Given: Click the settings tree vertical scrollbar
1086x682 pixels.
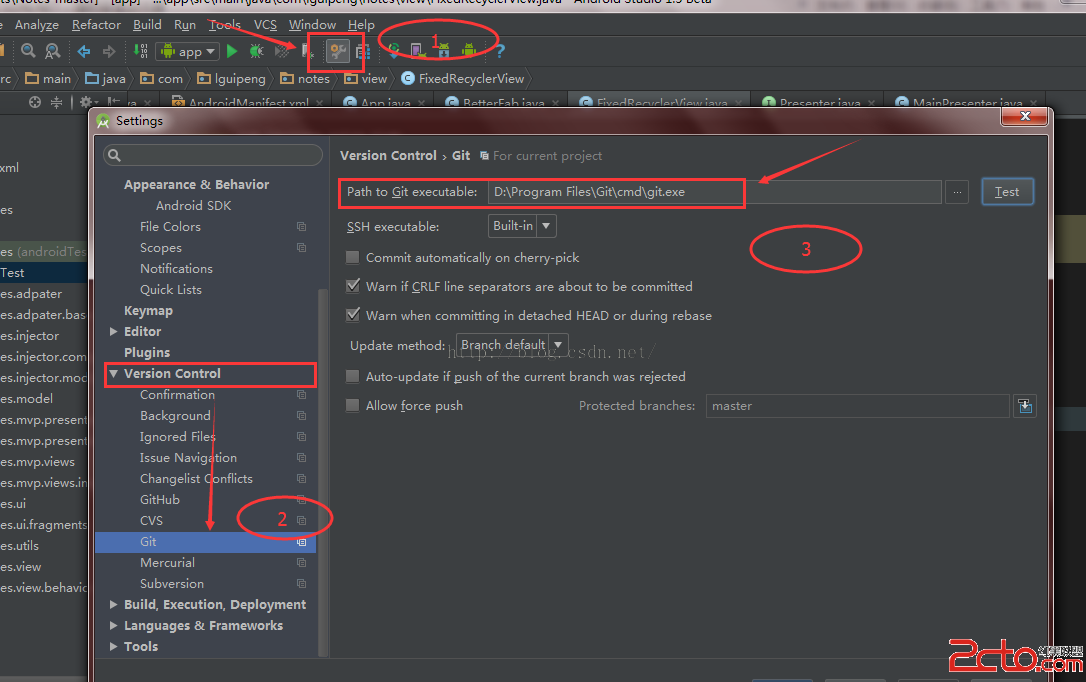Looking at the screenshot, I should pyautogui.click(x=323, y=471).
